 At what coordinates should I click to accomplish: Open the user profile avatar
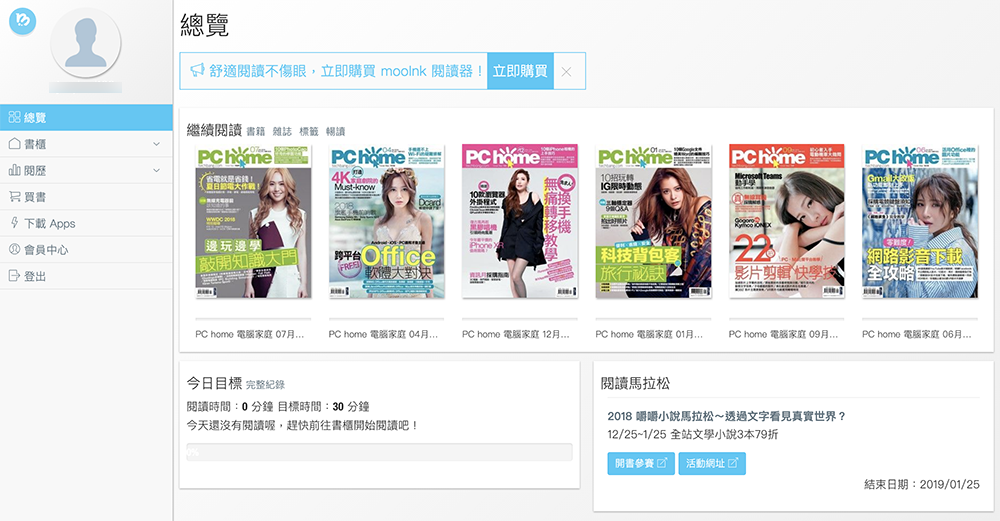coord(85,43)
